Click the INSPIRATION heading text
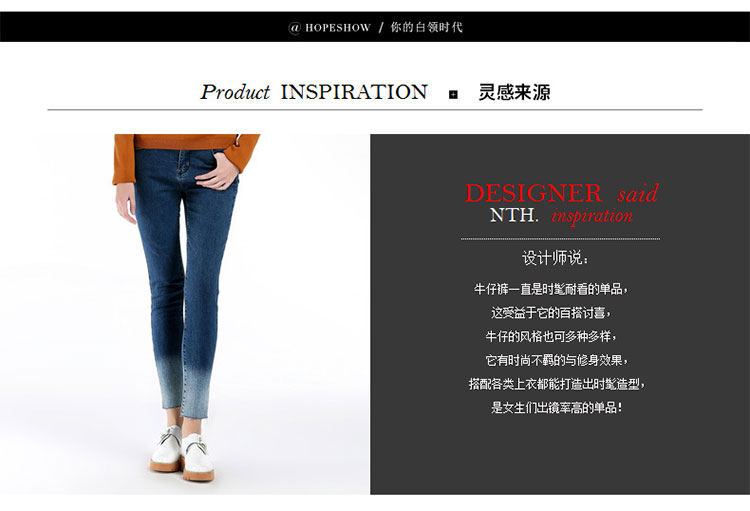 click(x=354, y=92)
